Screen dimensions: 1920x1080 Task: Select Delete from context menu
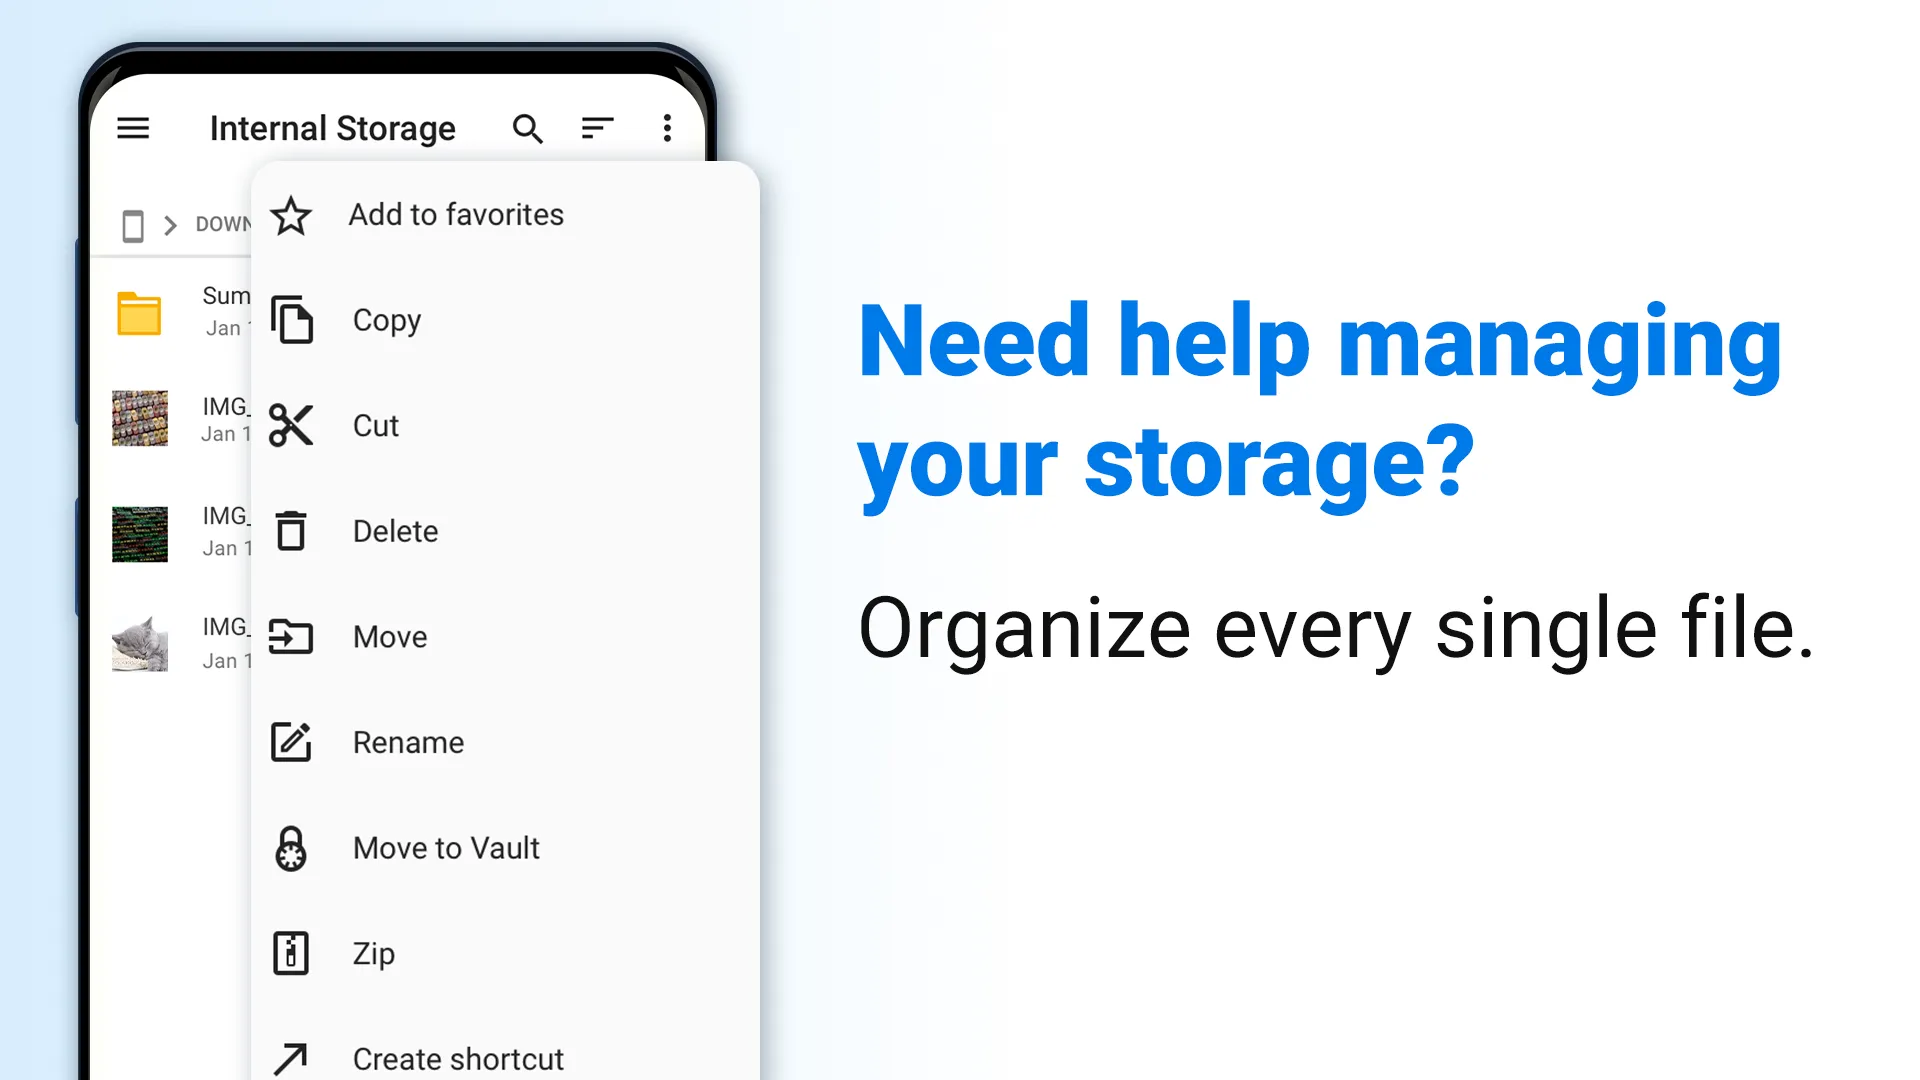coord(396,530)
